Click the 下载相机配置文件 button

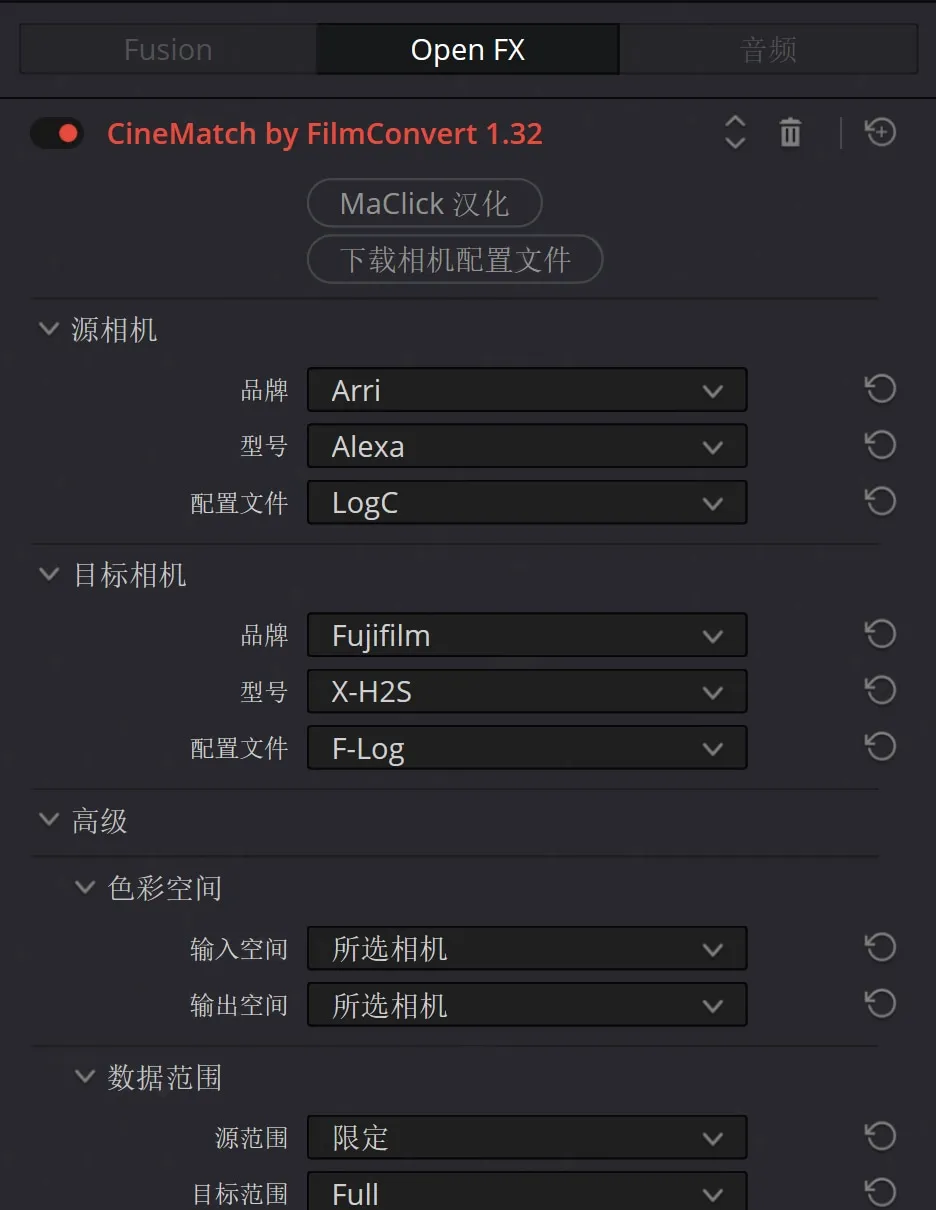(x=455, y=260)
